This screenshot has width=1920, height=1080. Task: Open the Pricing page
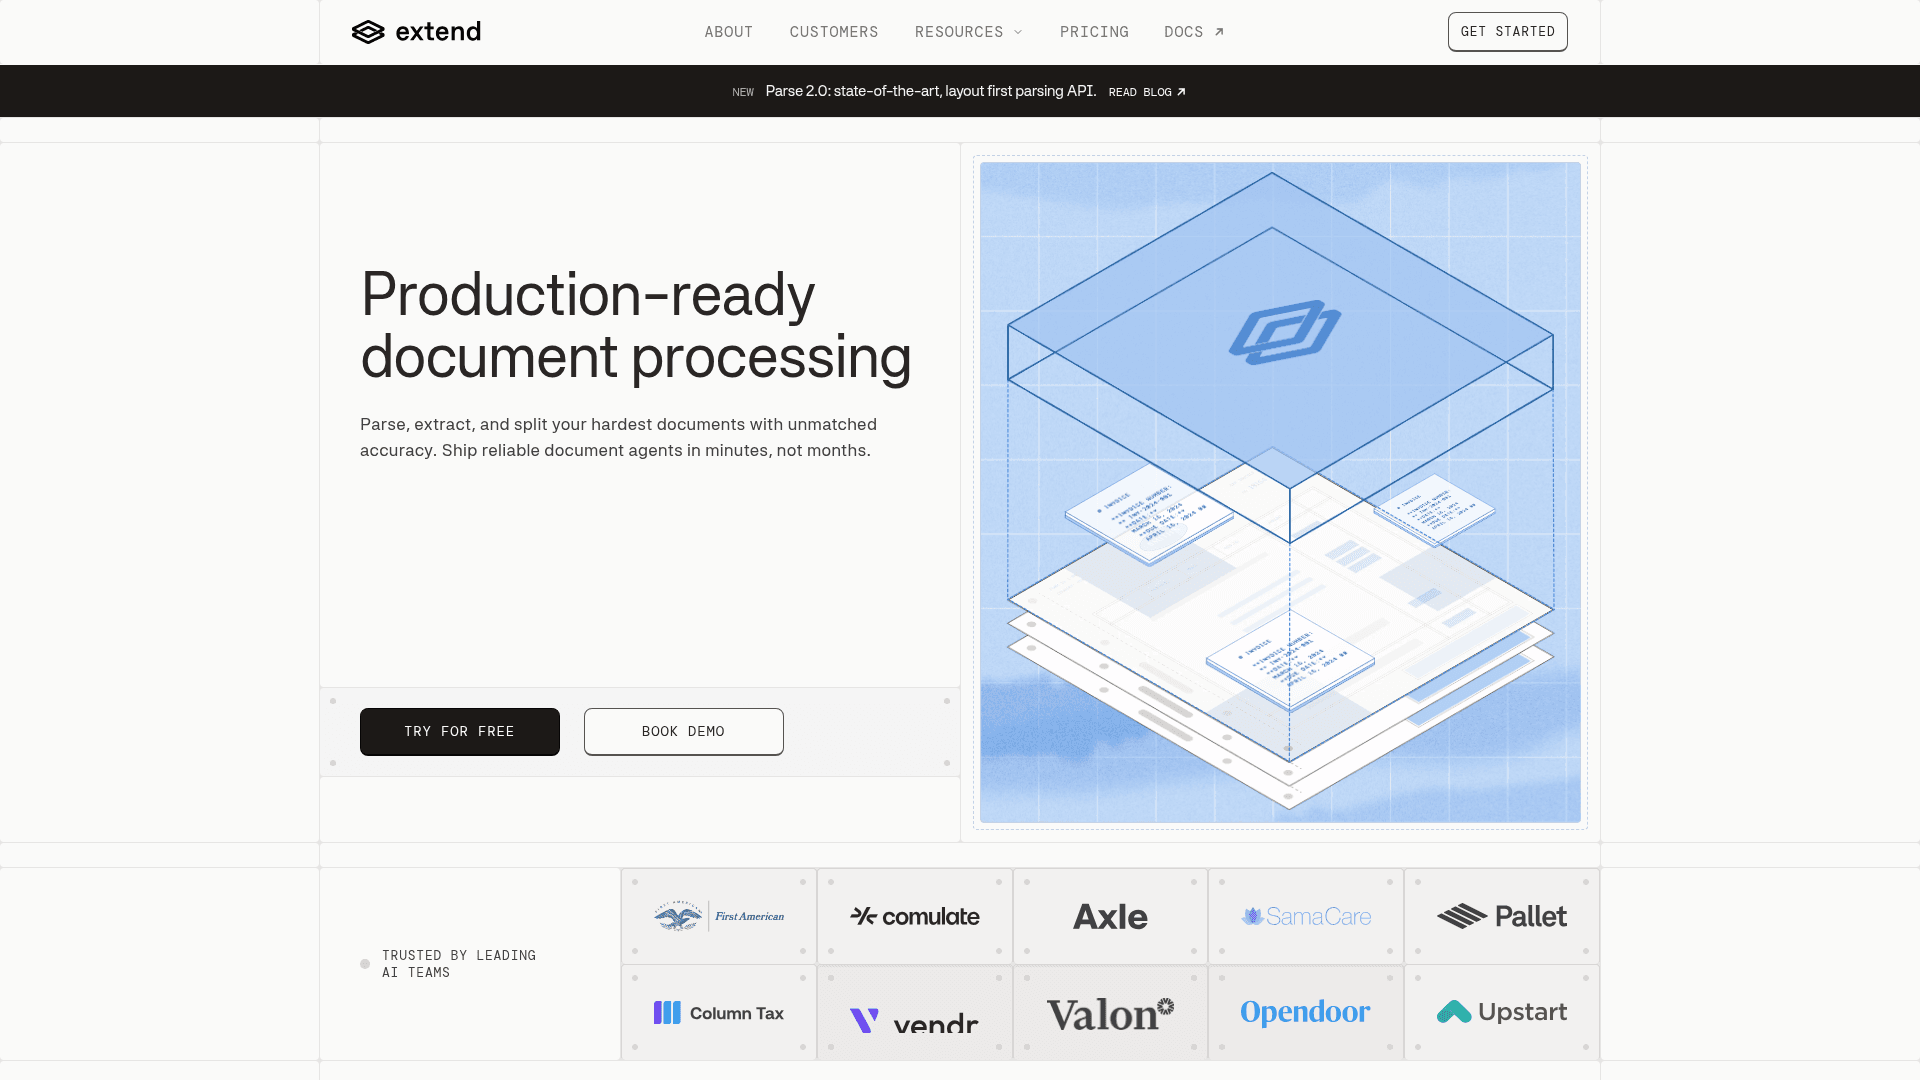(1094, 32)
